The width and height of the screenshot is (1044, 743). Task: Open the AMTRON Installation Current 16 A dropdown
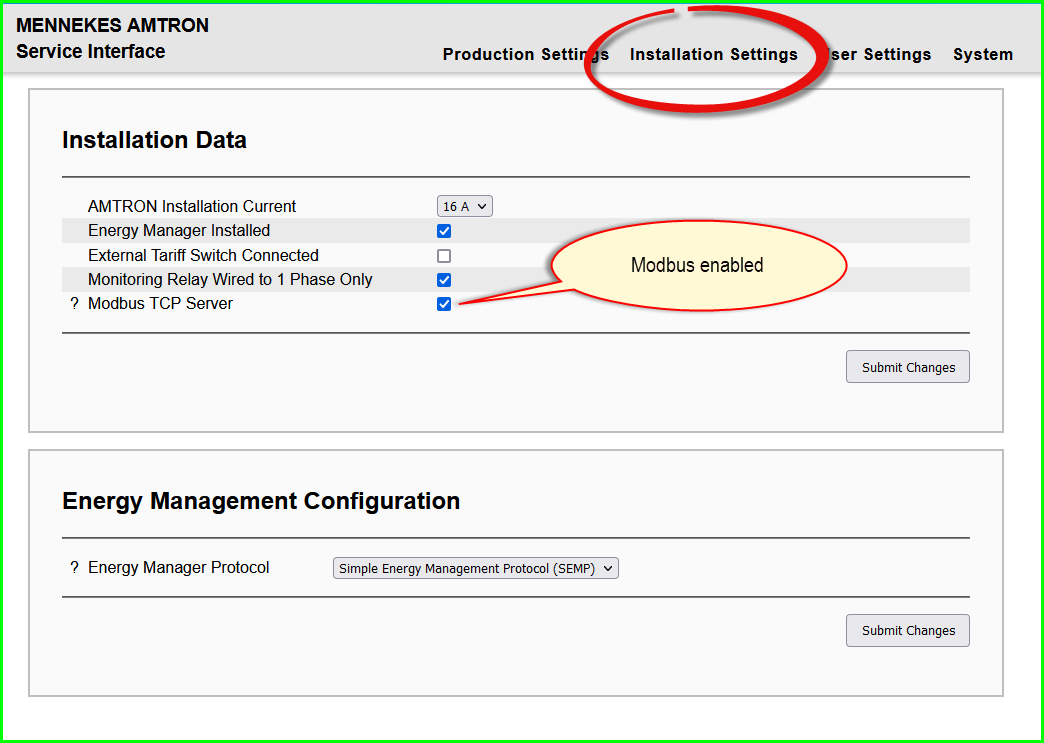click(x=465, y=207)
